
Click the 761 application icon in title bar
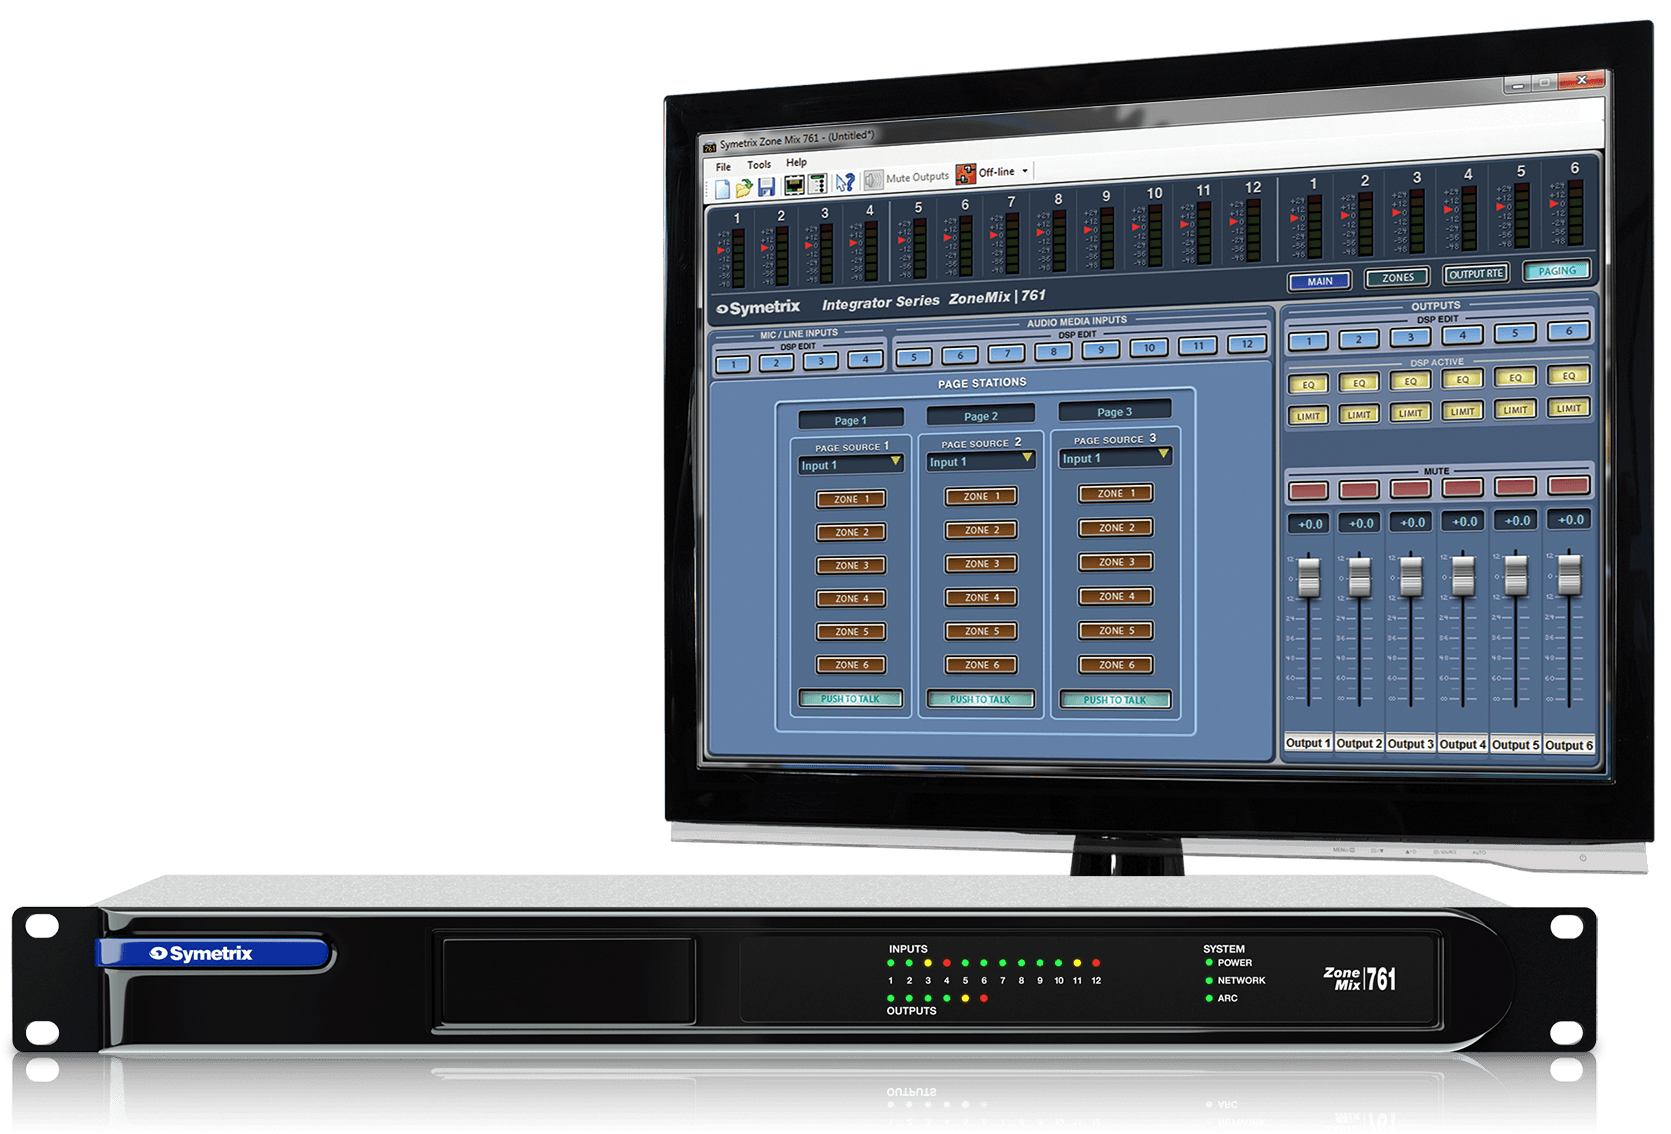click(x=709, y=148)
